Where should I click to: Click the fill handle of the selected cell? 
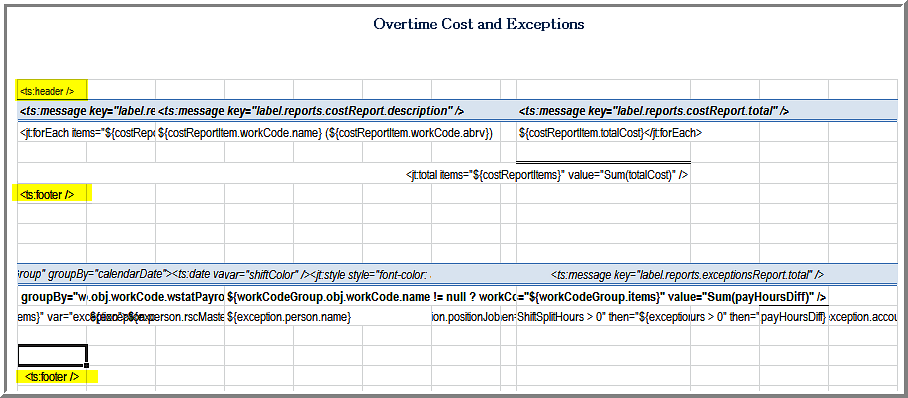(87, 366)
